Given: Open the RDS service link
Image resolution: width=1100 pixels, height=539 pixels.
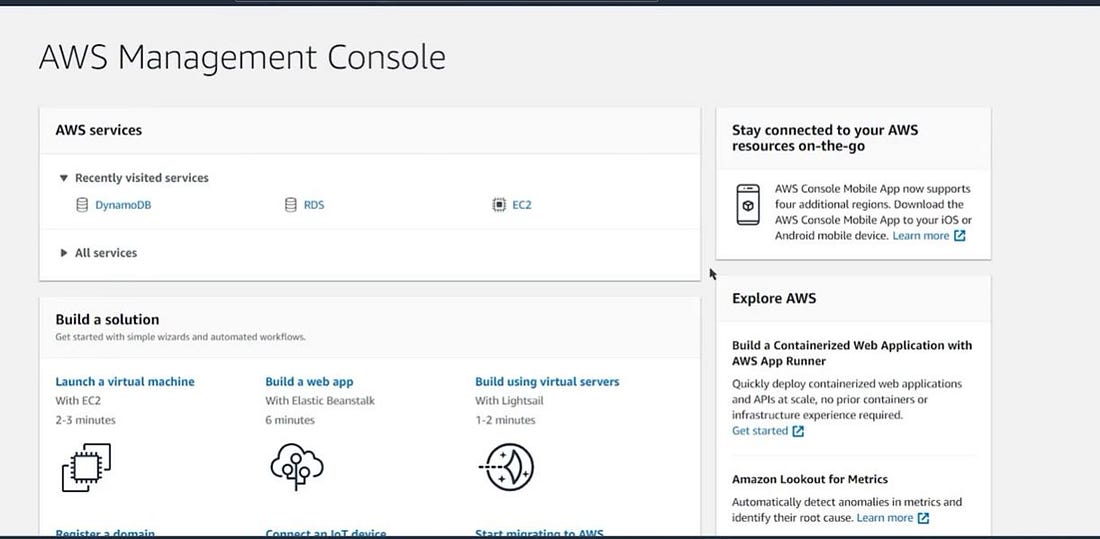Looking at the screenshot, I should (x=314, y=205).
